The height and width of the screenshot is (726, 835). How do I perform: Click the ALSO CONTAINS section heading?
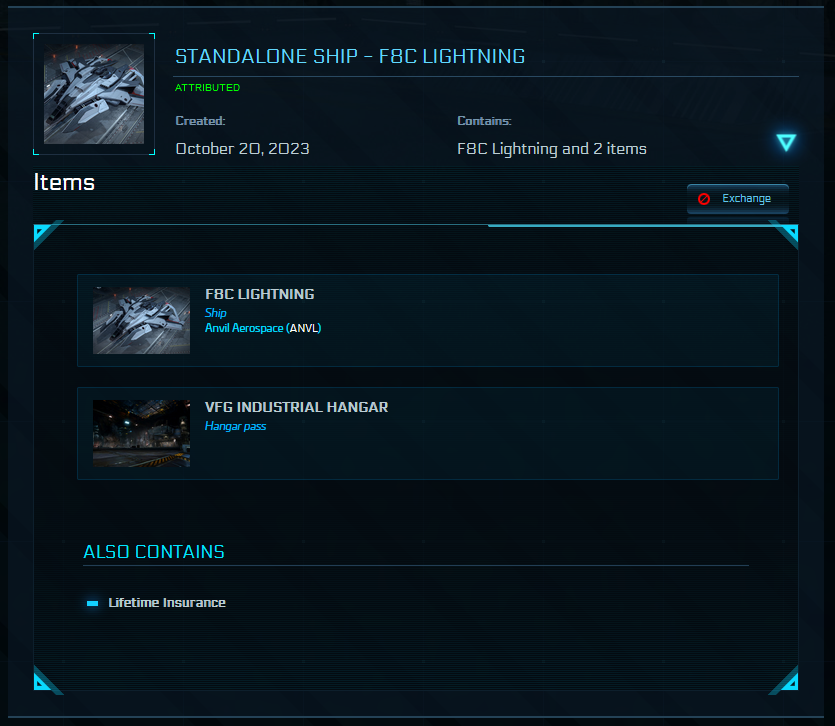154,552
